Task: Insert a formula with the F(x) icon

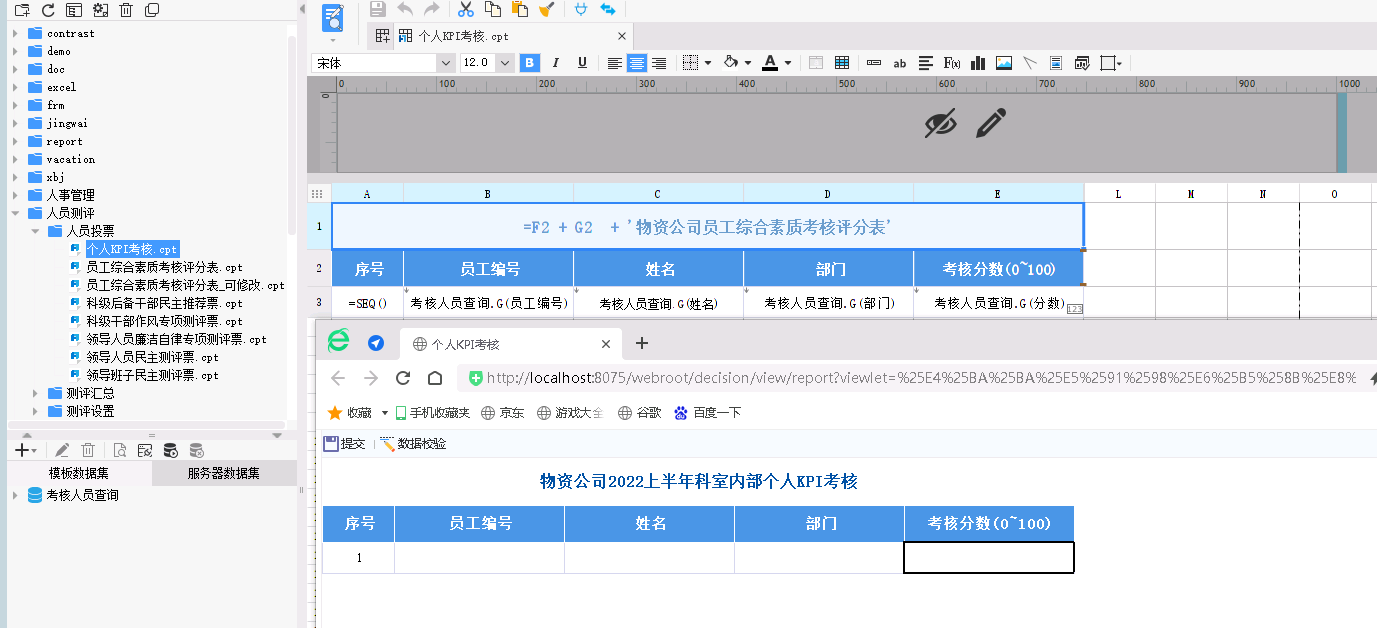Action: click(x=952, y=63)
